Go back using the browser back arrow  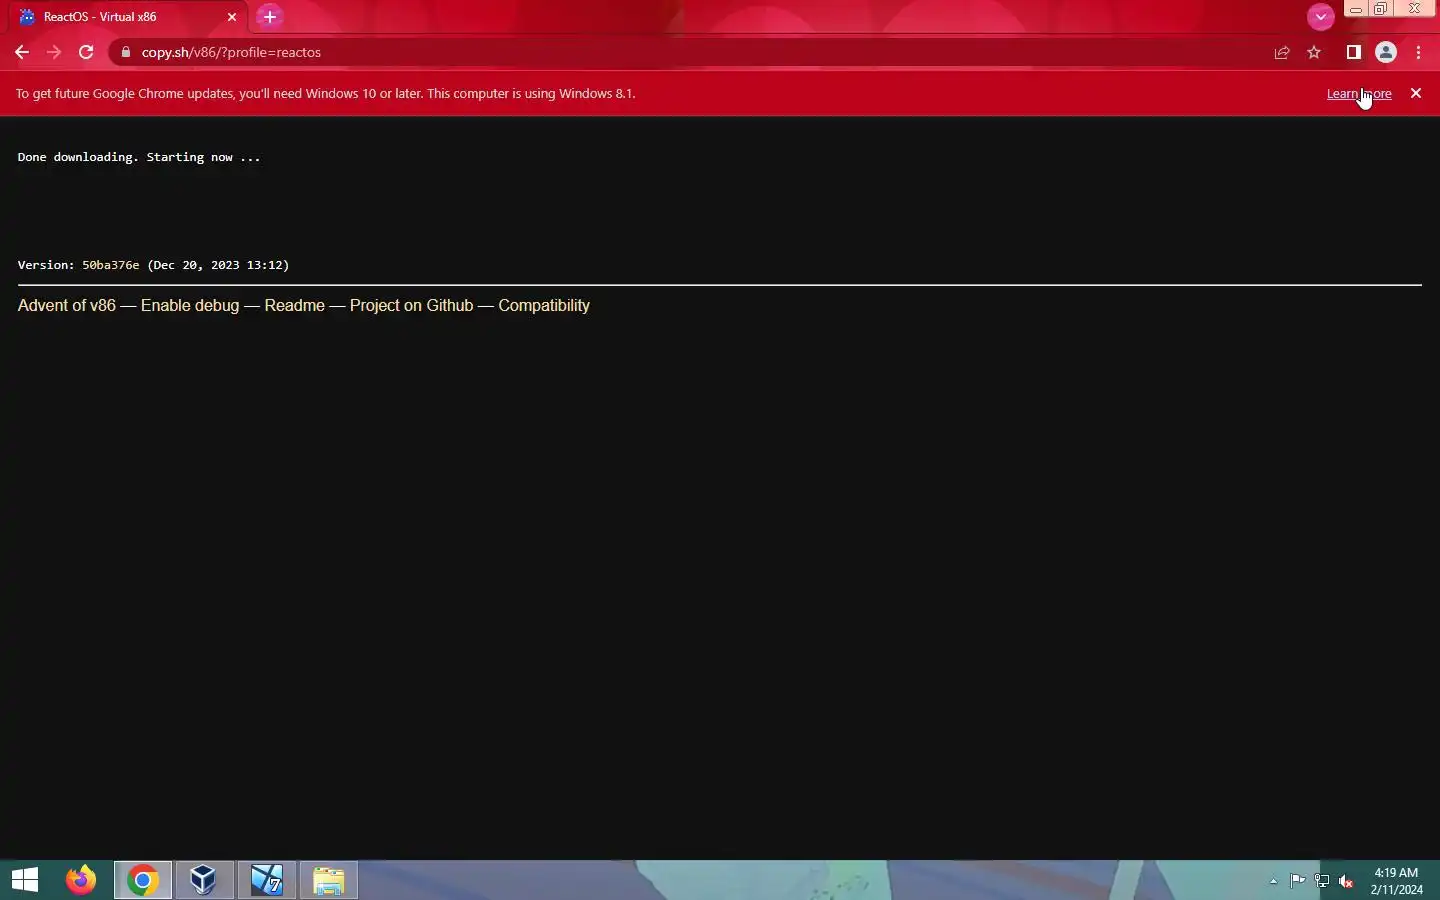tap(22, 52)
